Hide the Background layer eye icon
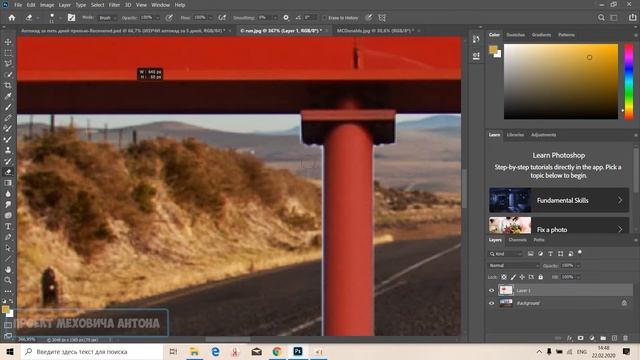This screenshot has height=360, width=640. pyautogui.click(x=491, y=303)
